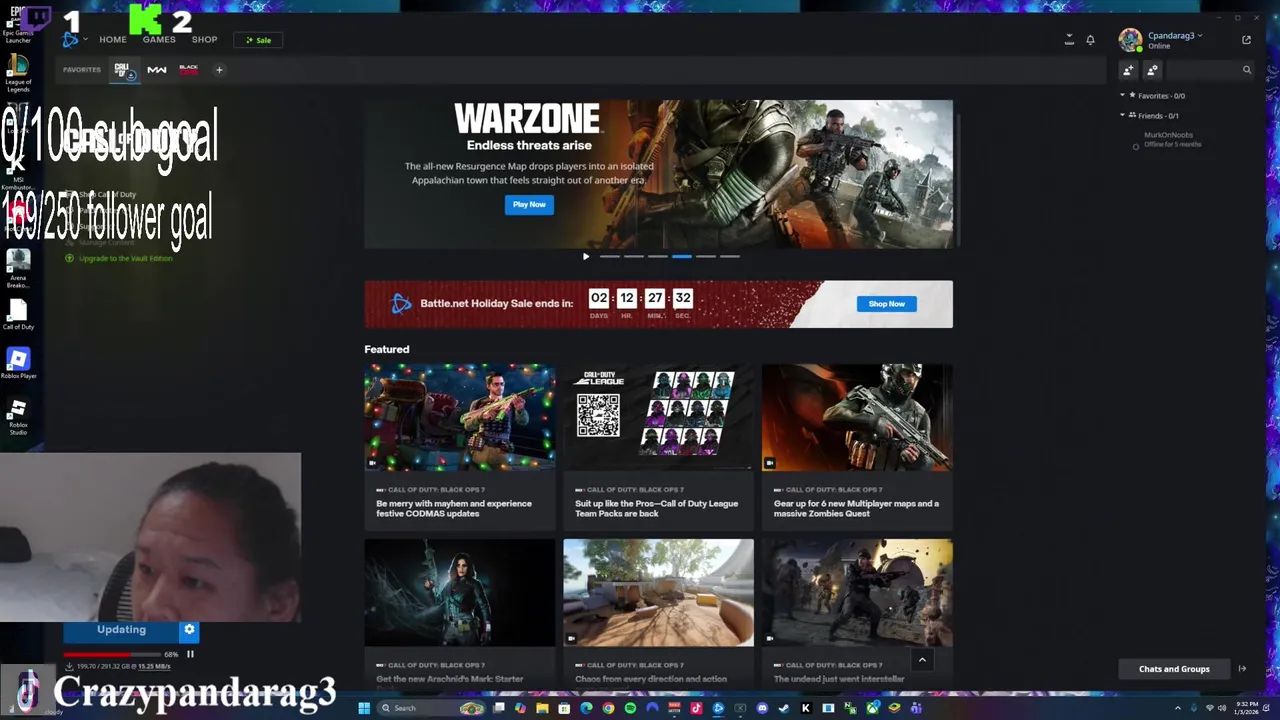The image size is (1280, 720).
Task: Click the scroll-to-top arrow button
Action: pyautogui.click(x=922, y=659)
